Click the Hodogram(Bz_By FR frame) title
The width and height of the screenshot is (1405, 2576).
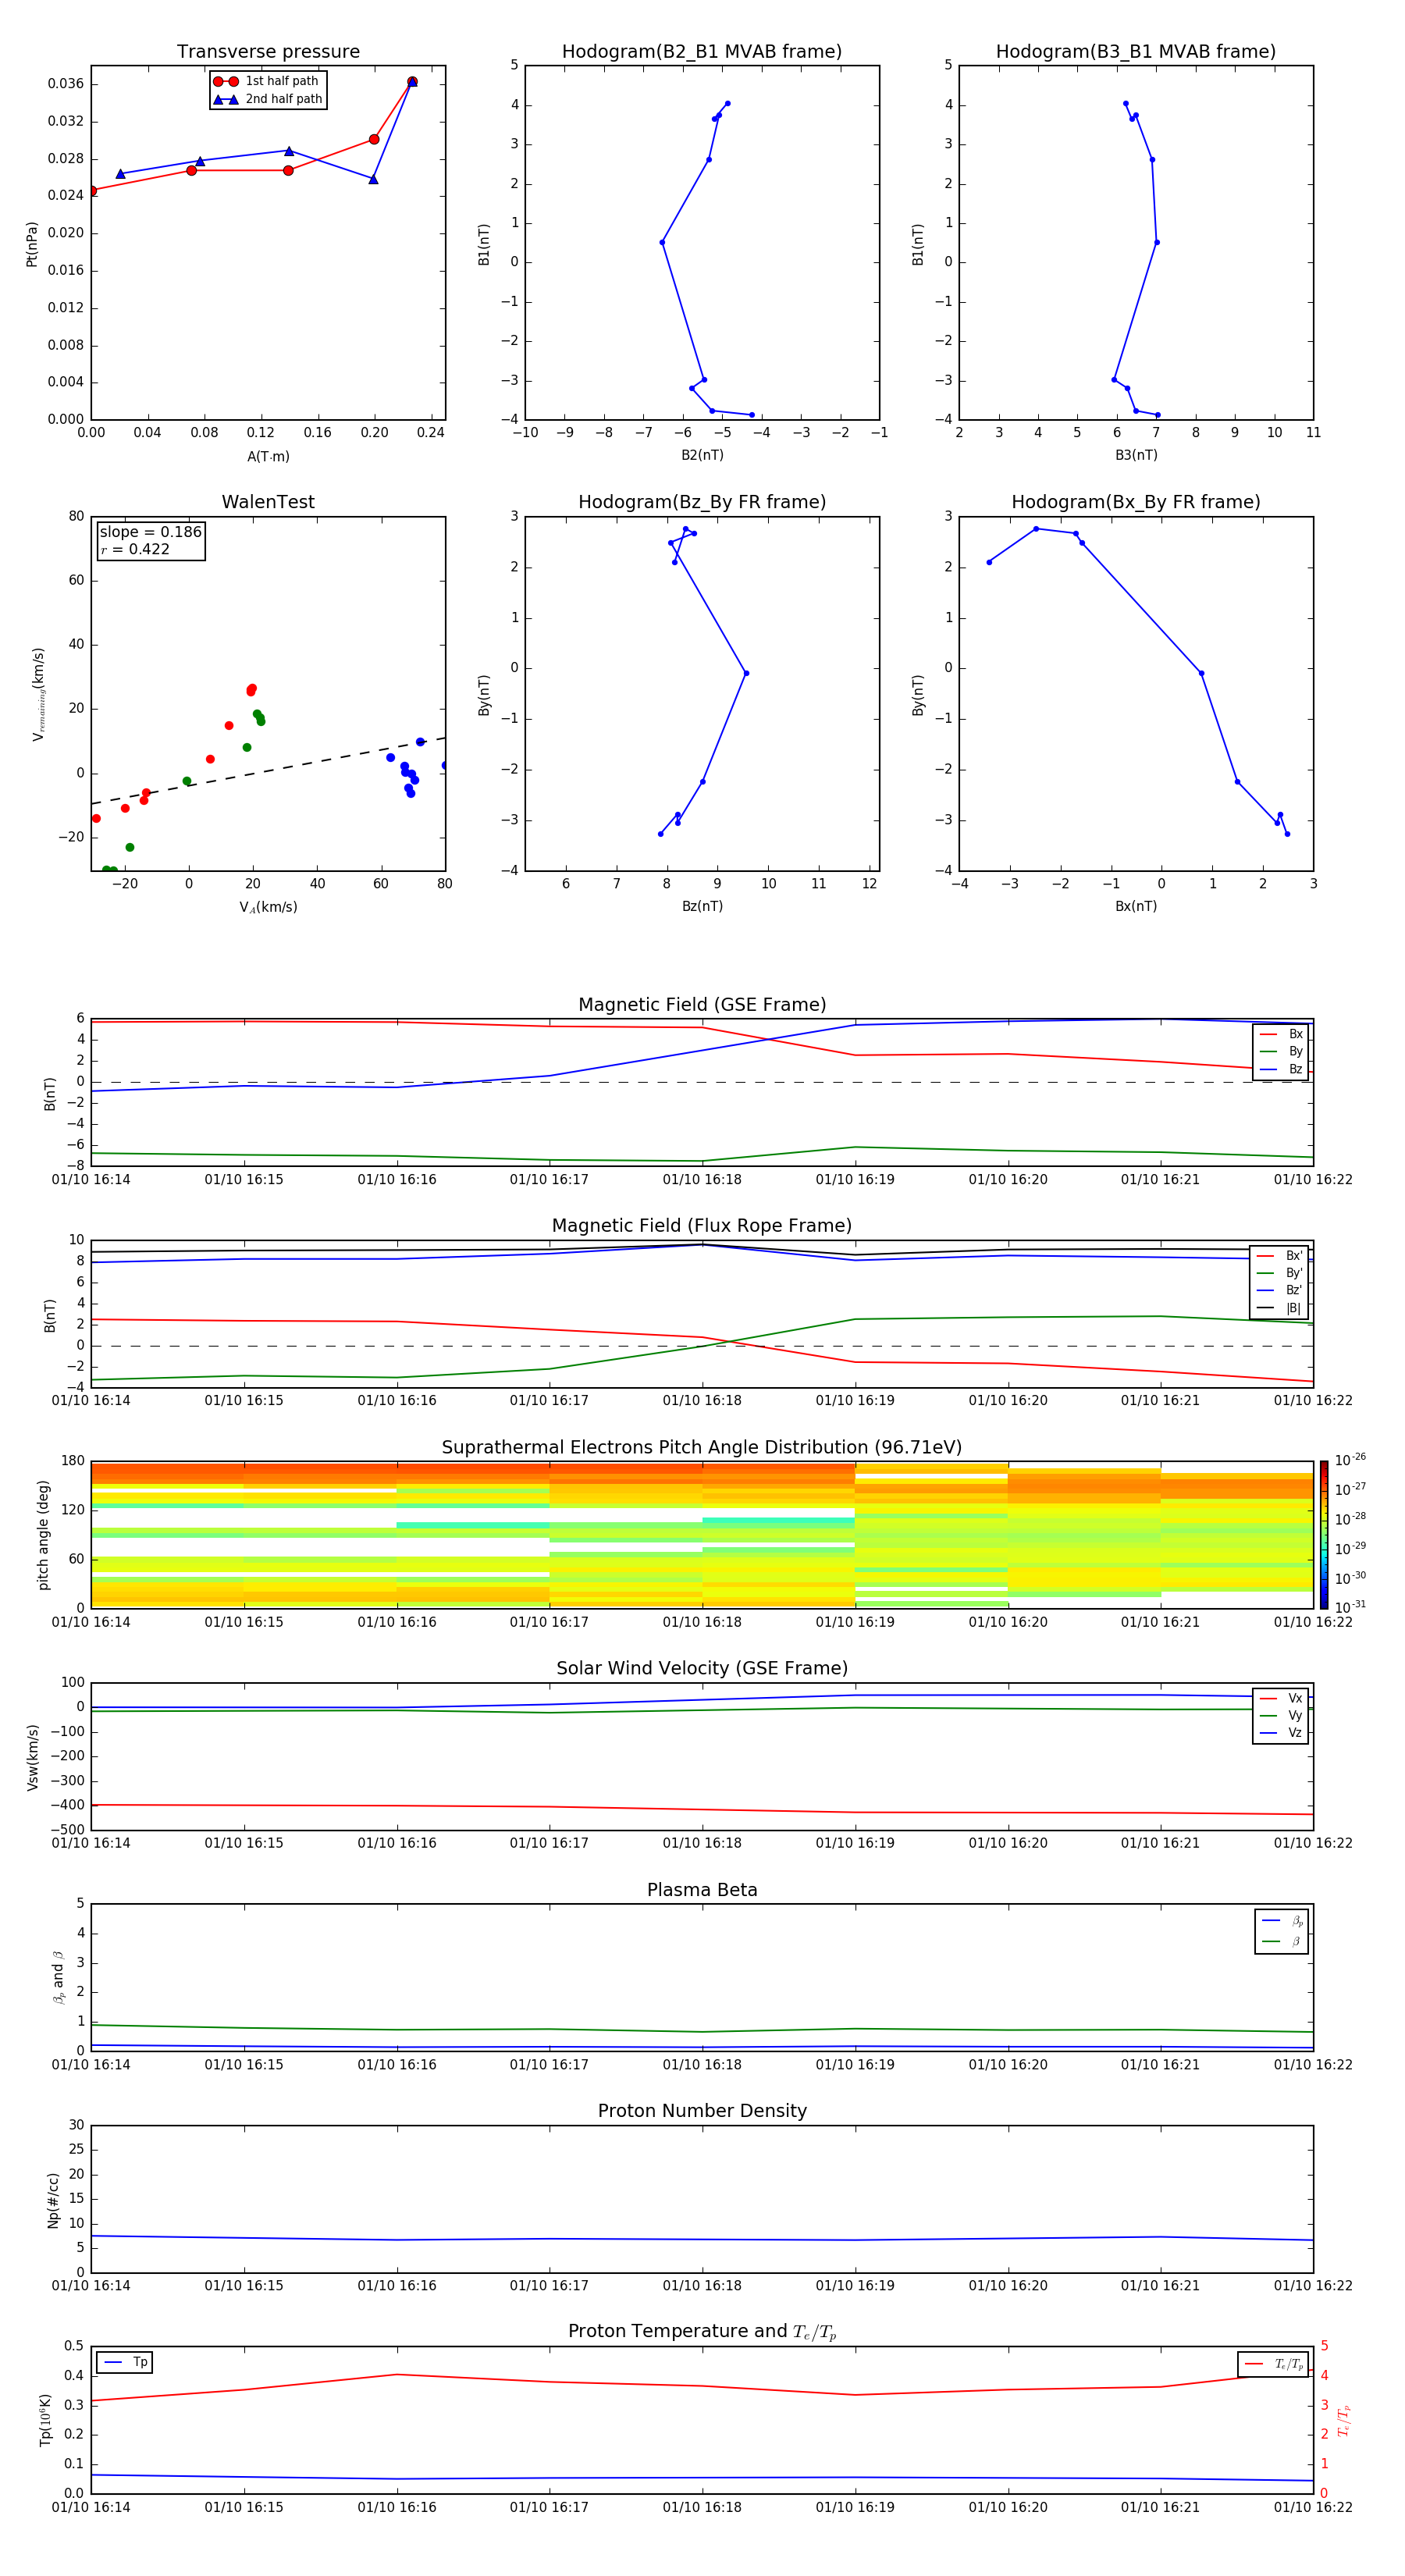(x=702, y=502)
